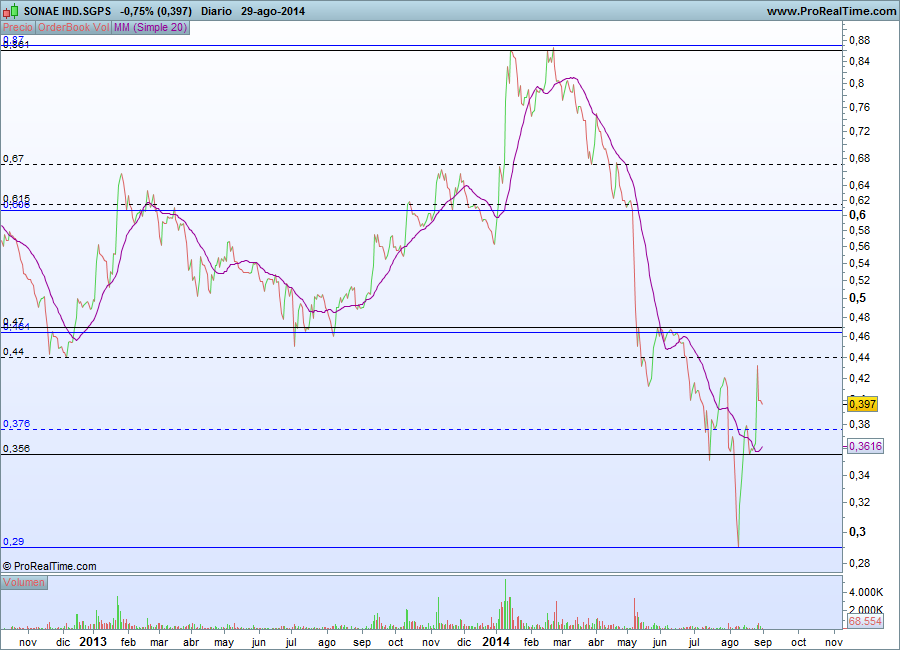Click the 4.000K value on volume scale

[x=866, y=592]
